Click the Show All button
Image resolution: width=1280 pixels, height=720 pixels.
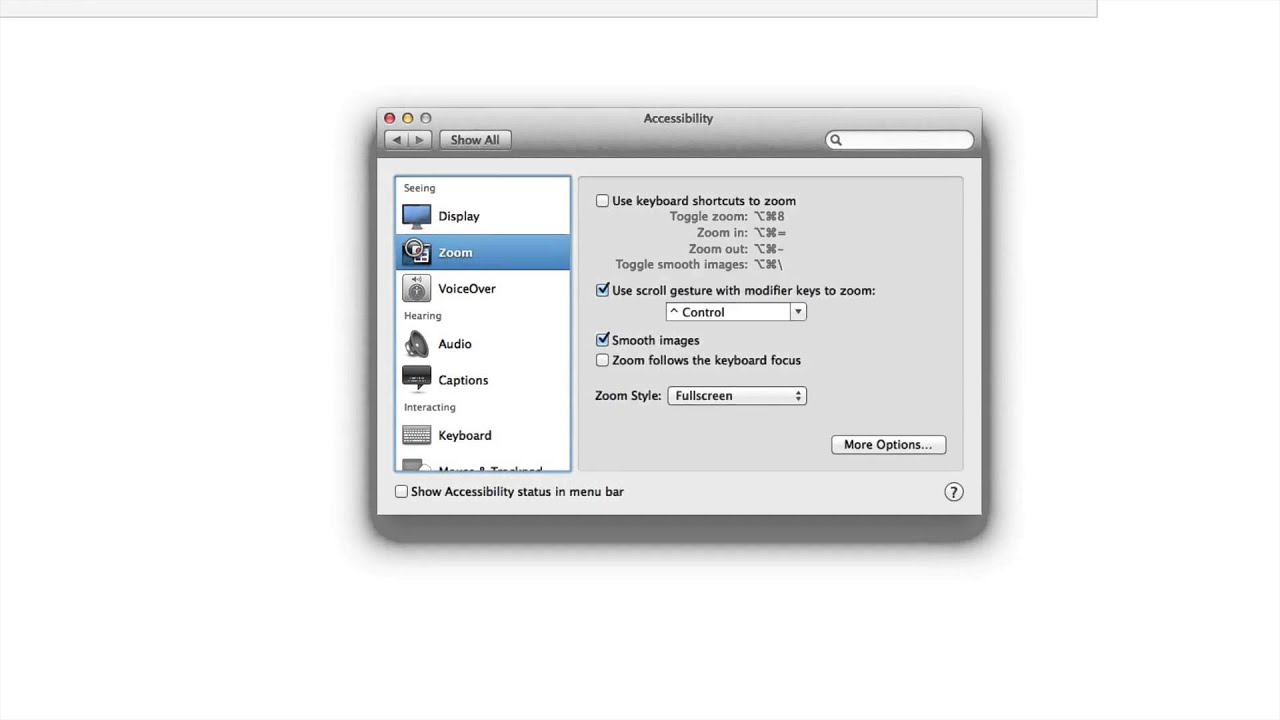[475, 140]
